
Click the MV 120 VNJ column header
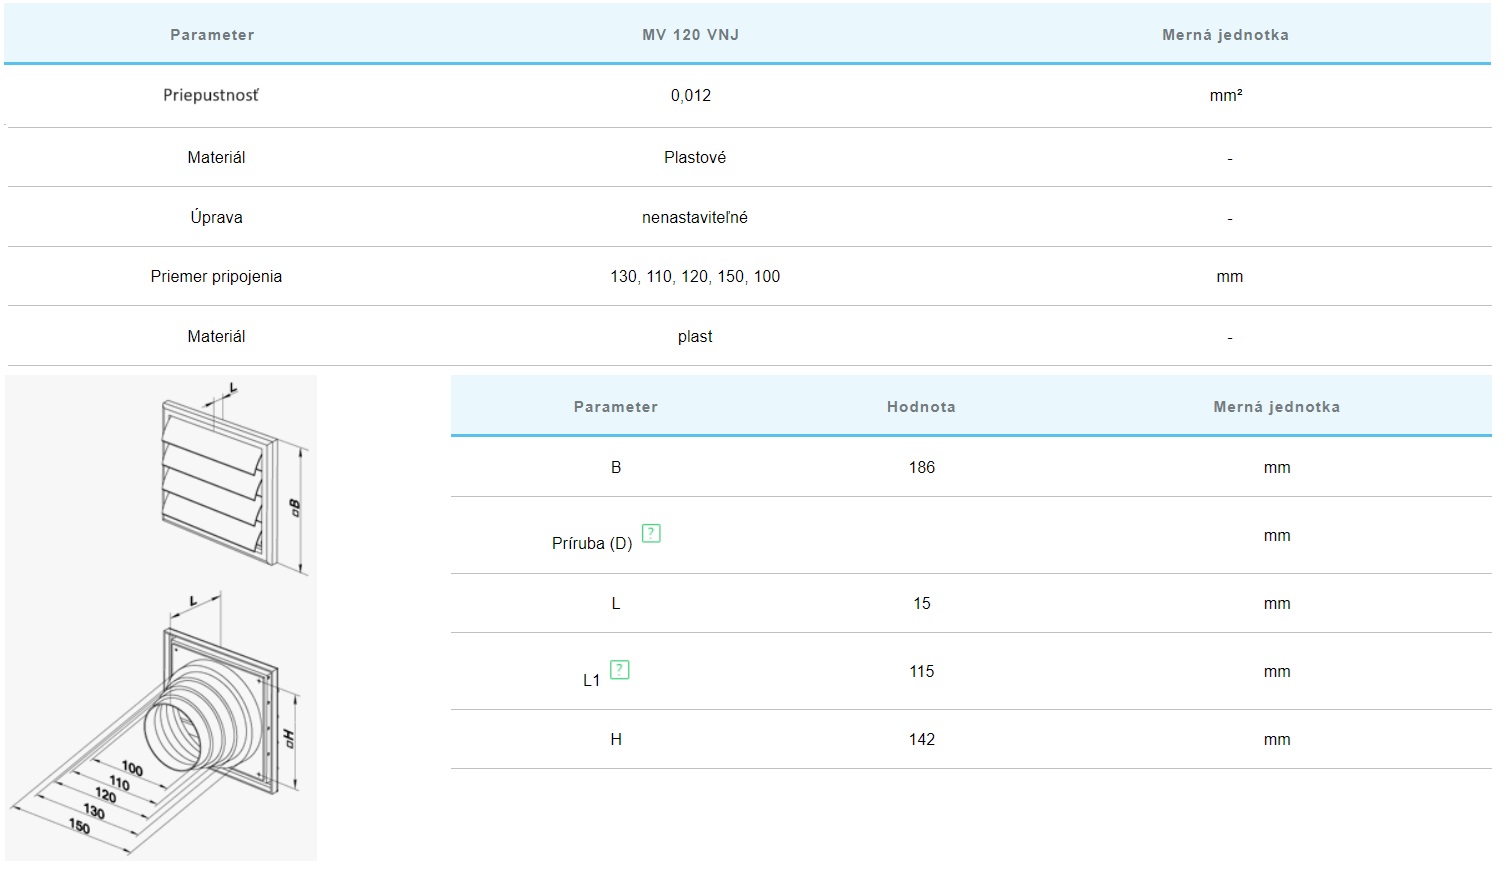coord(690,35)
